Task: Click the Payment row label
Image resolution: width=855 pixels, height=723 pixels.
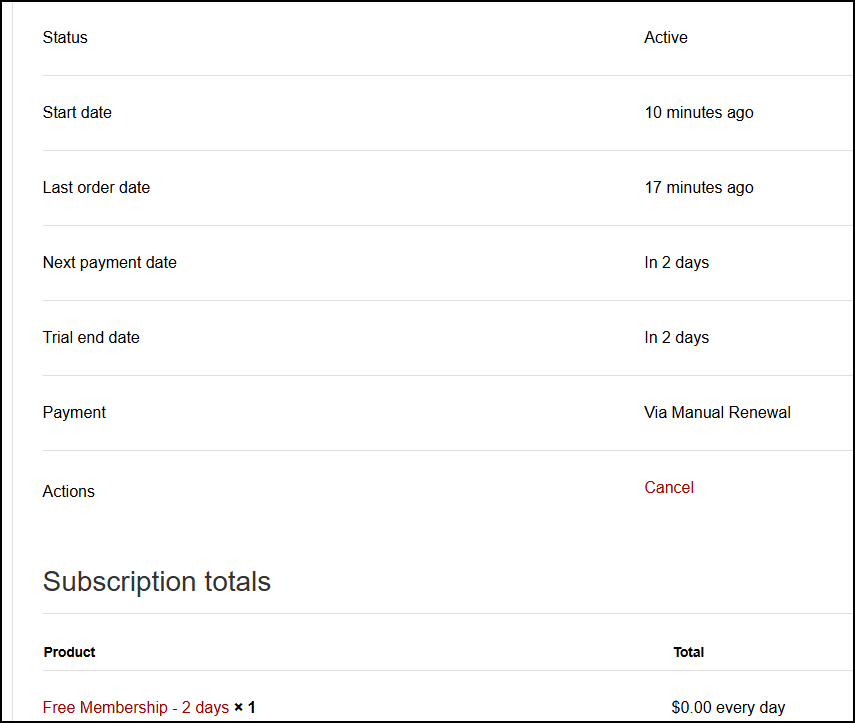Action: (x=74, y=413)
